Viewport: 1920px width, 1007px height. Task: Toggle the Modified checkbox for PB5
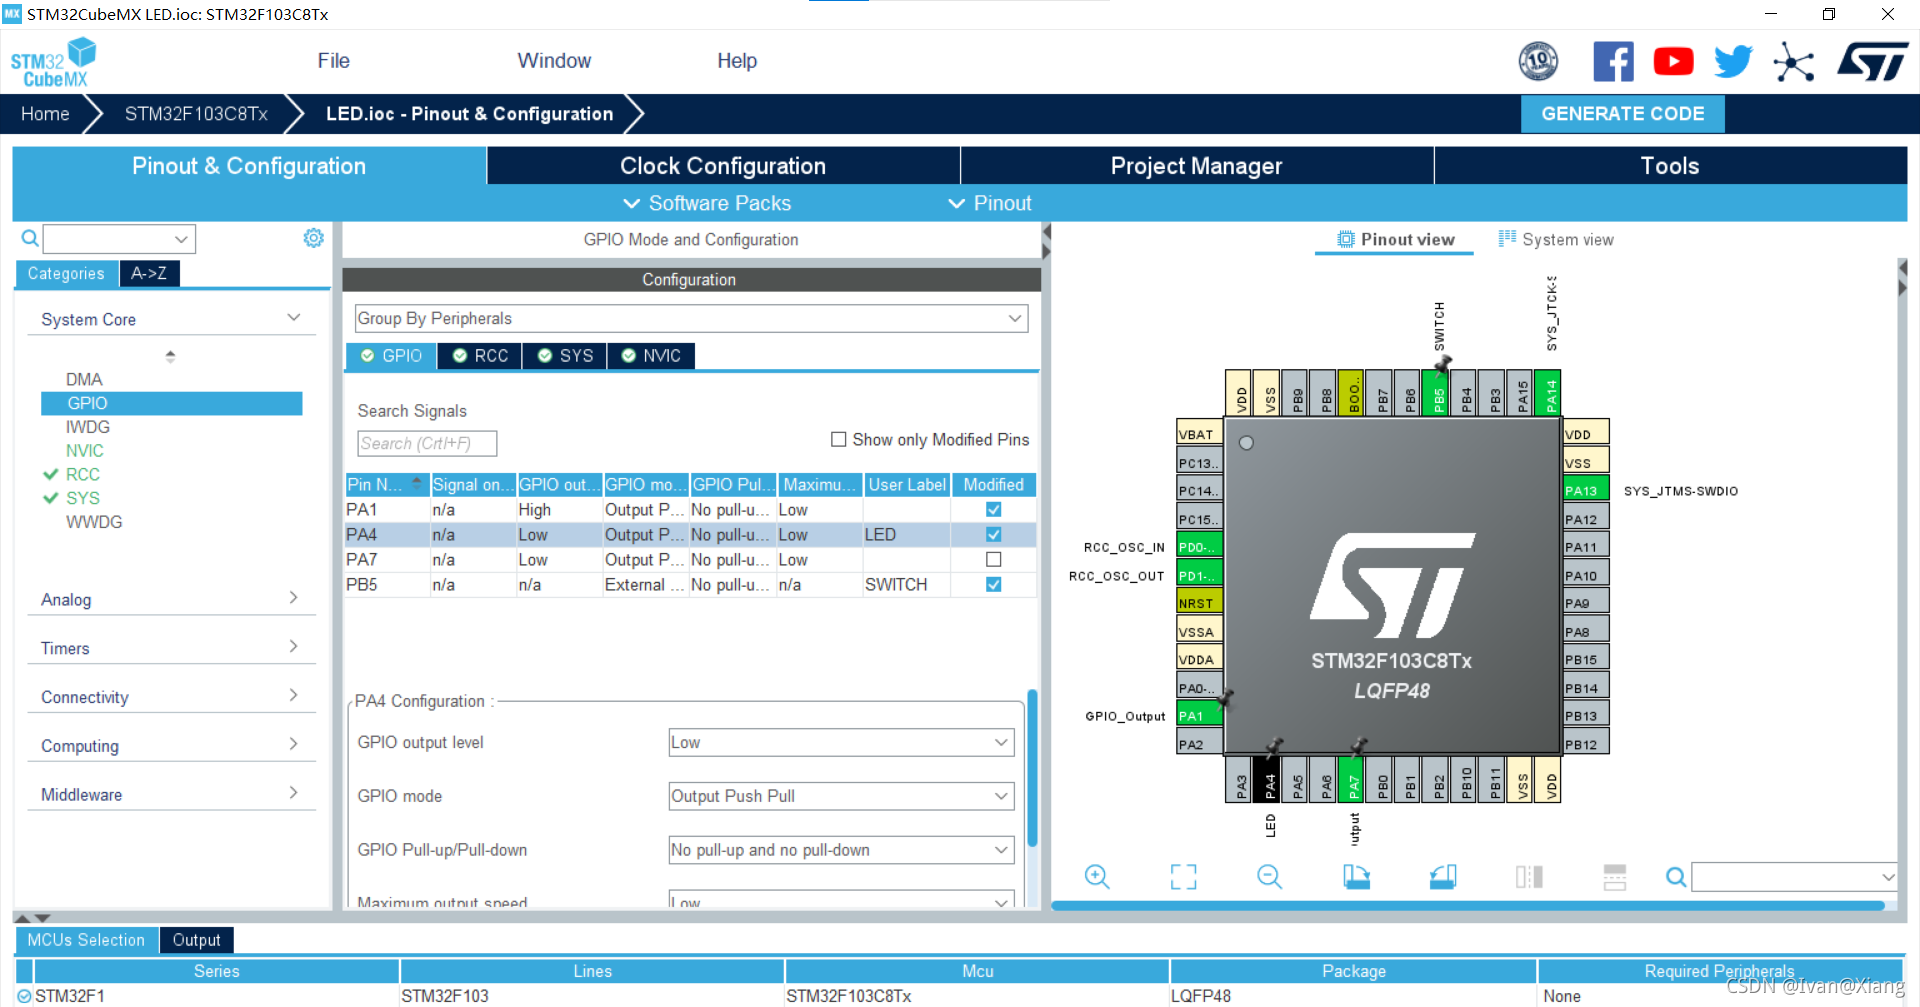993,584
